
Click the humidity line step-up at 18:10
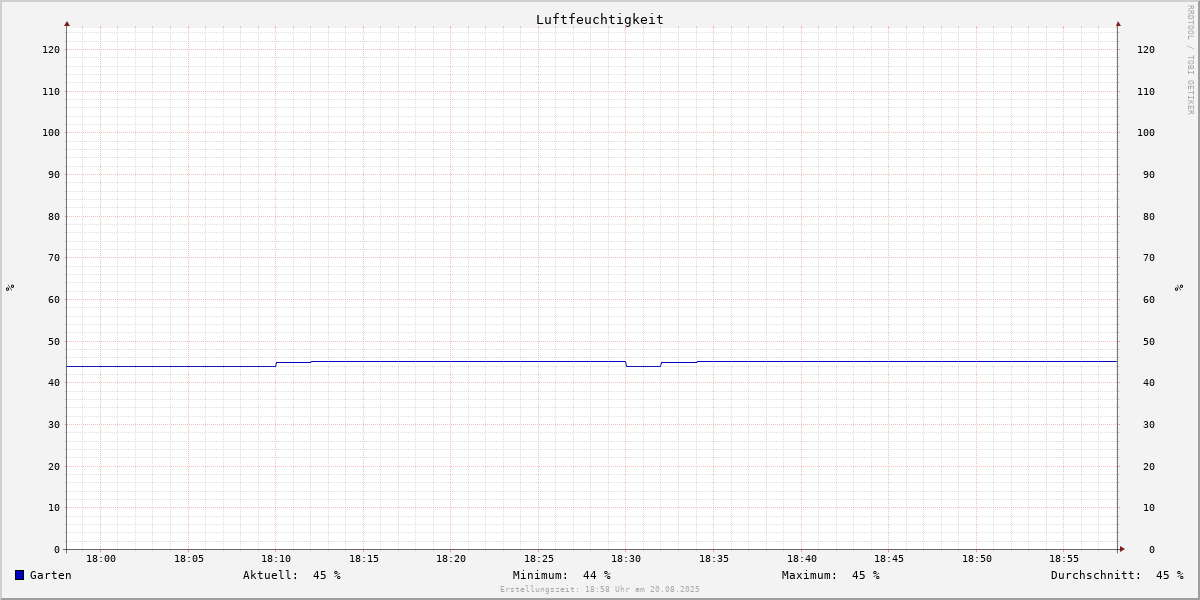point(276,364)
